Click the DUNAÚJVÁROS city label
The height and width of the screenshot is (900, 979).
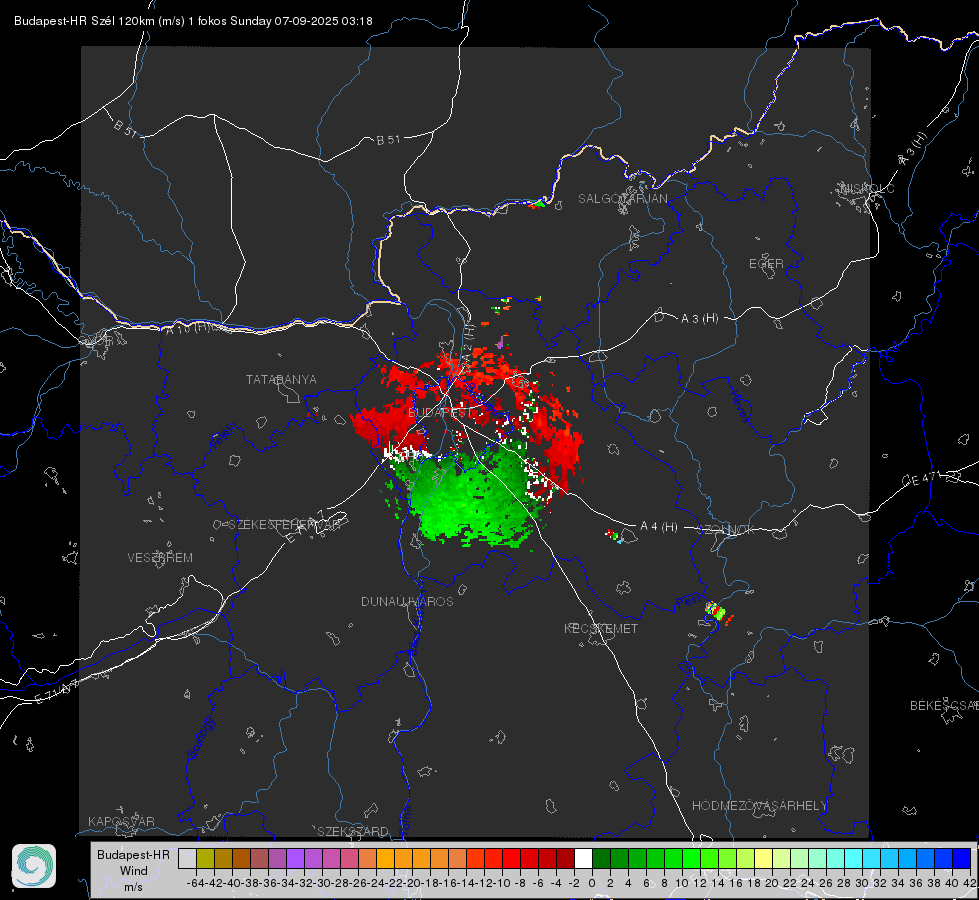tap(407, 601)
